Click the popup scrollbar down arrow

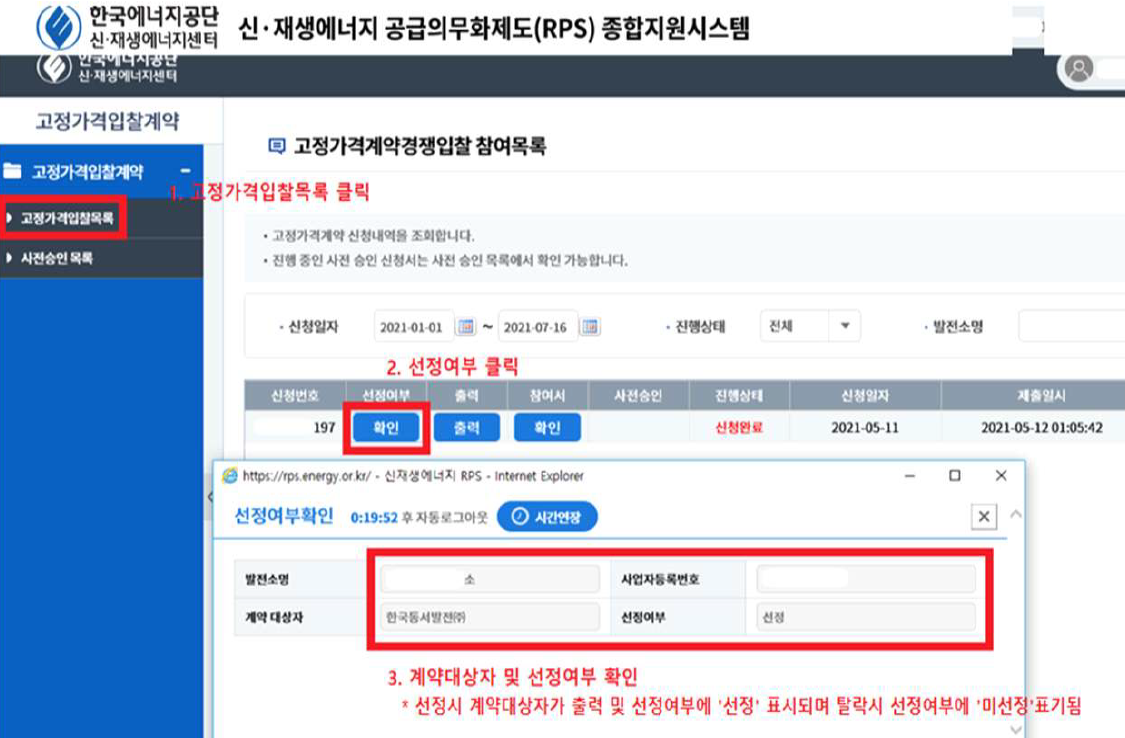(x=1016, y=729)
